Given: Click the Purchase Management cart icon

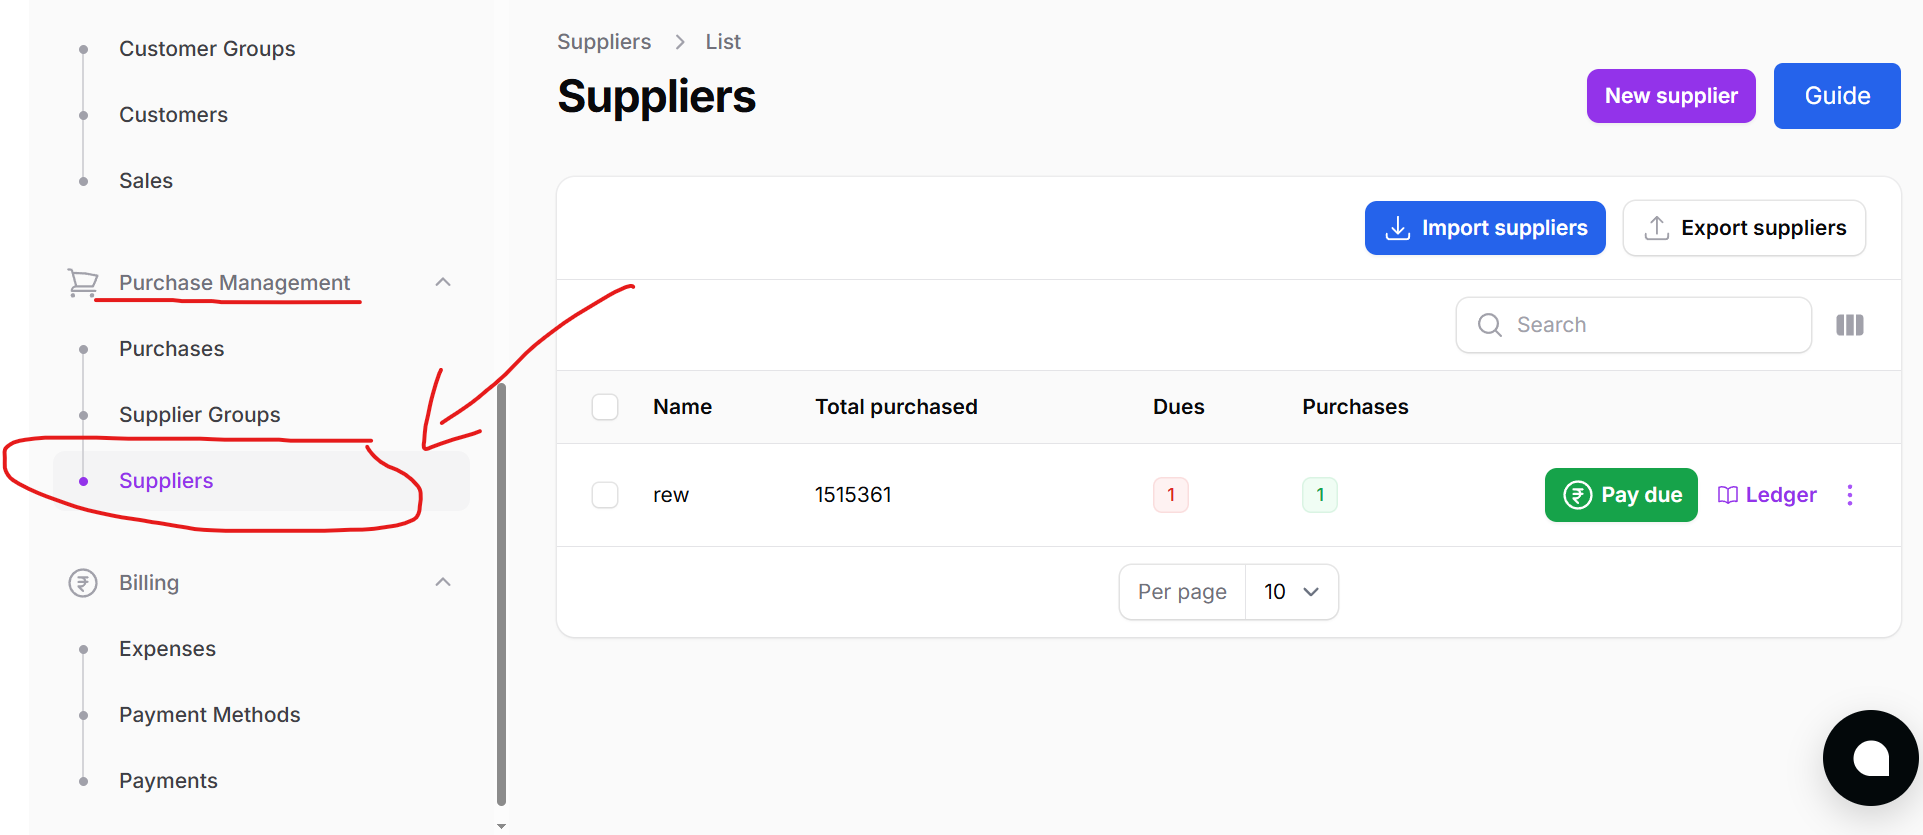Looking at the screenshot, I should (x=84, y=283).
